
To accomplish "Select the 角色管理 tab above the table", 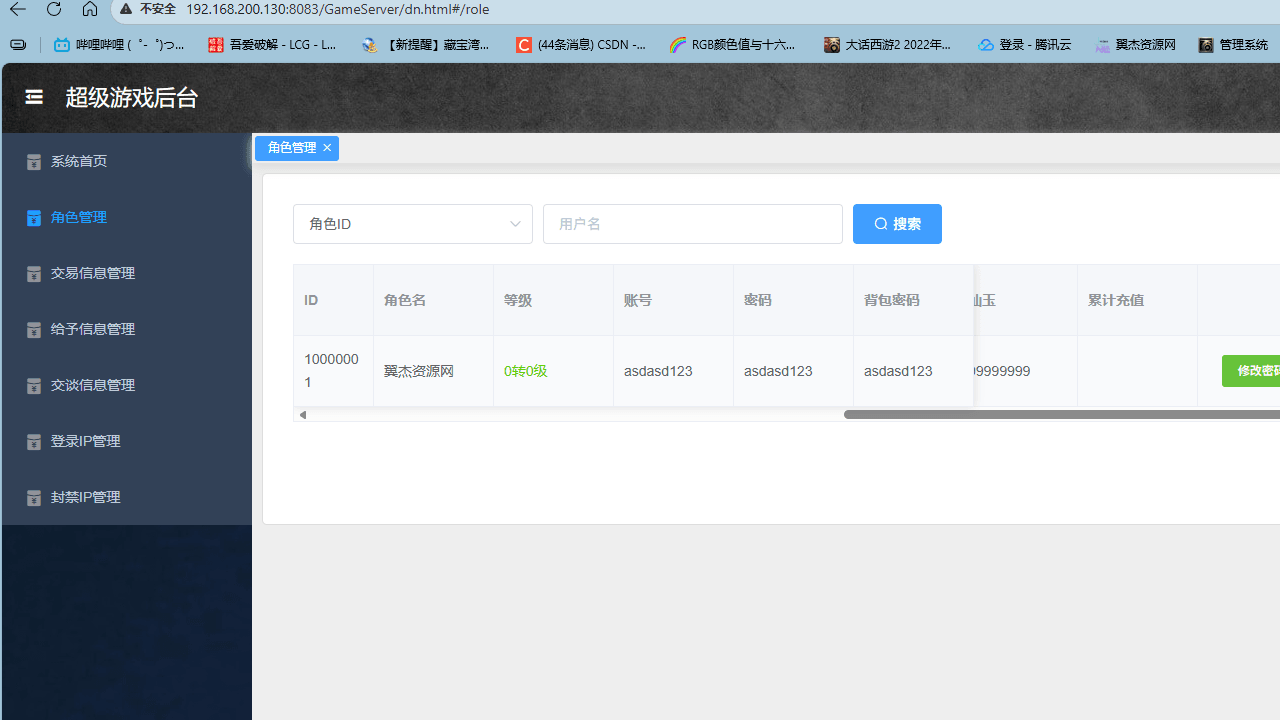I will [x=288, y=147].
